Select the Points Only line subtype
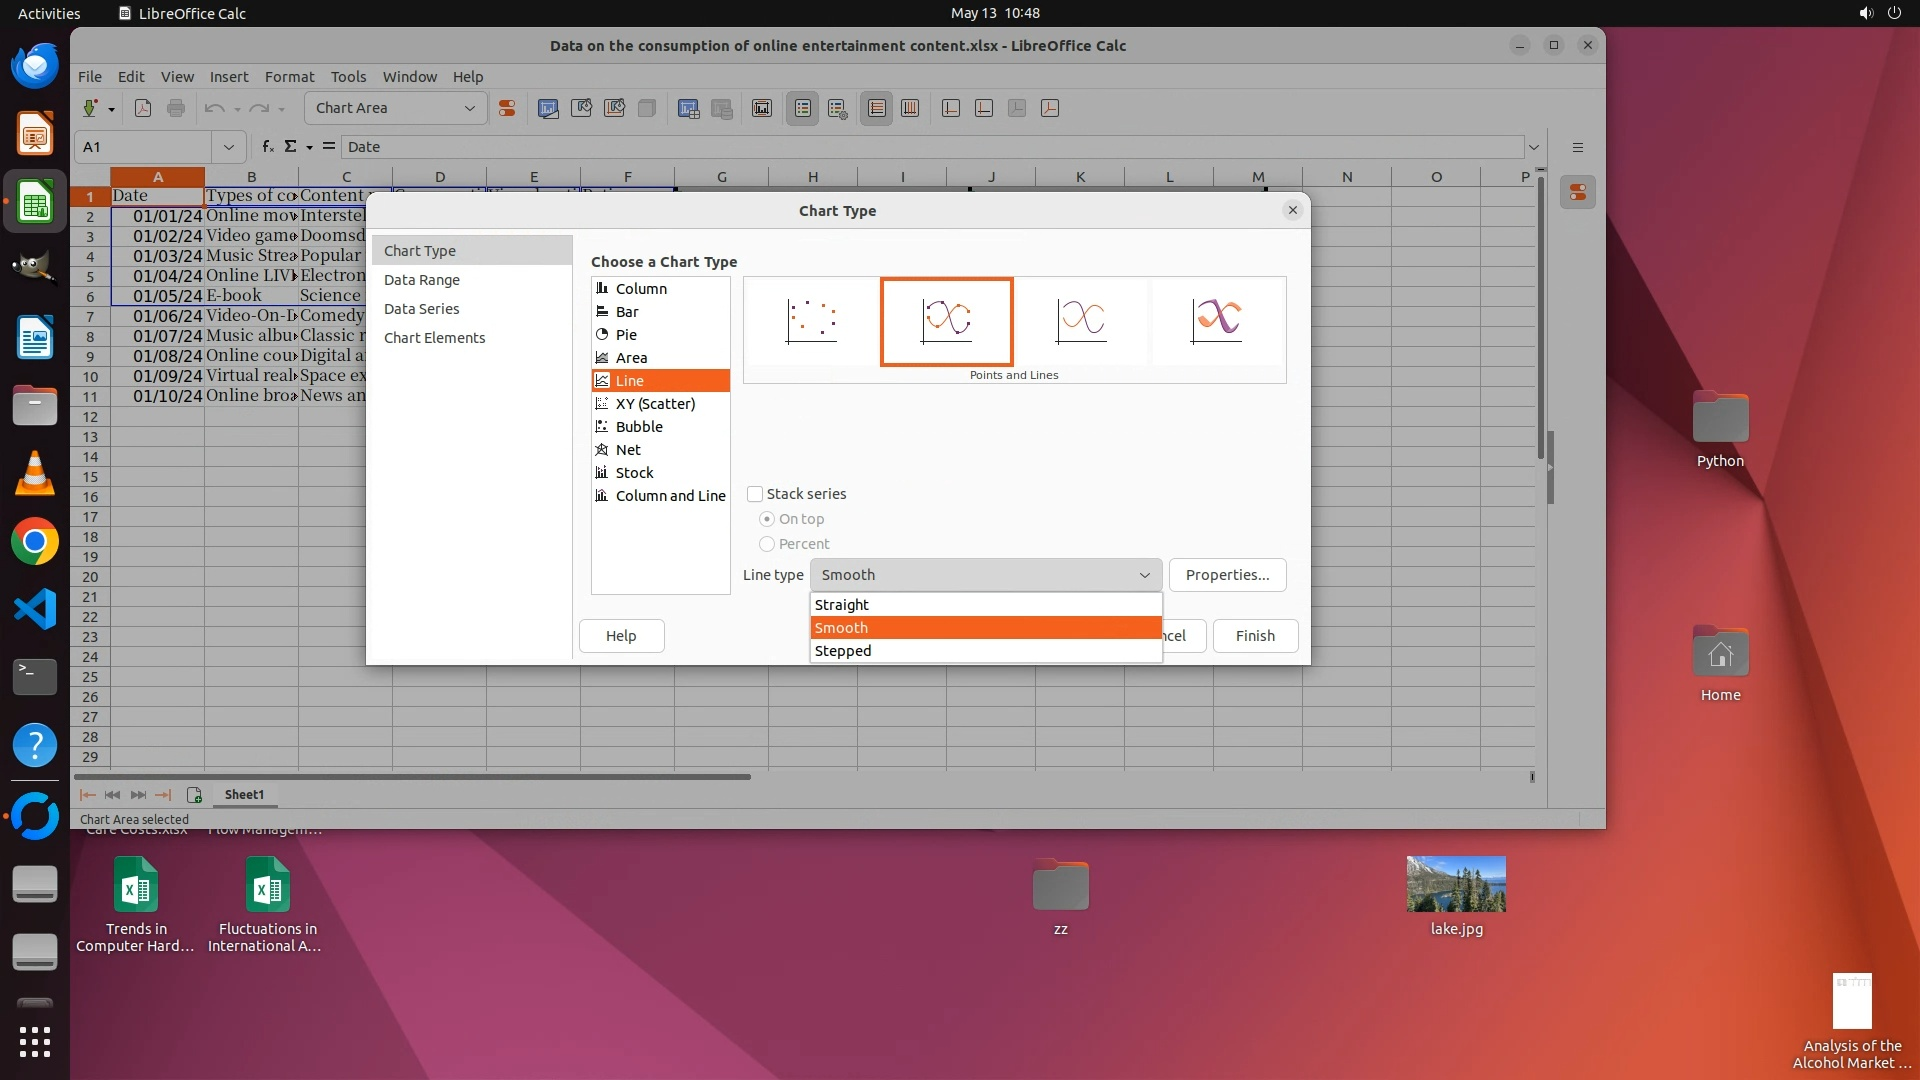The image size is (1920, 1080). coord(811,321)
